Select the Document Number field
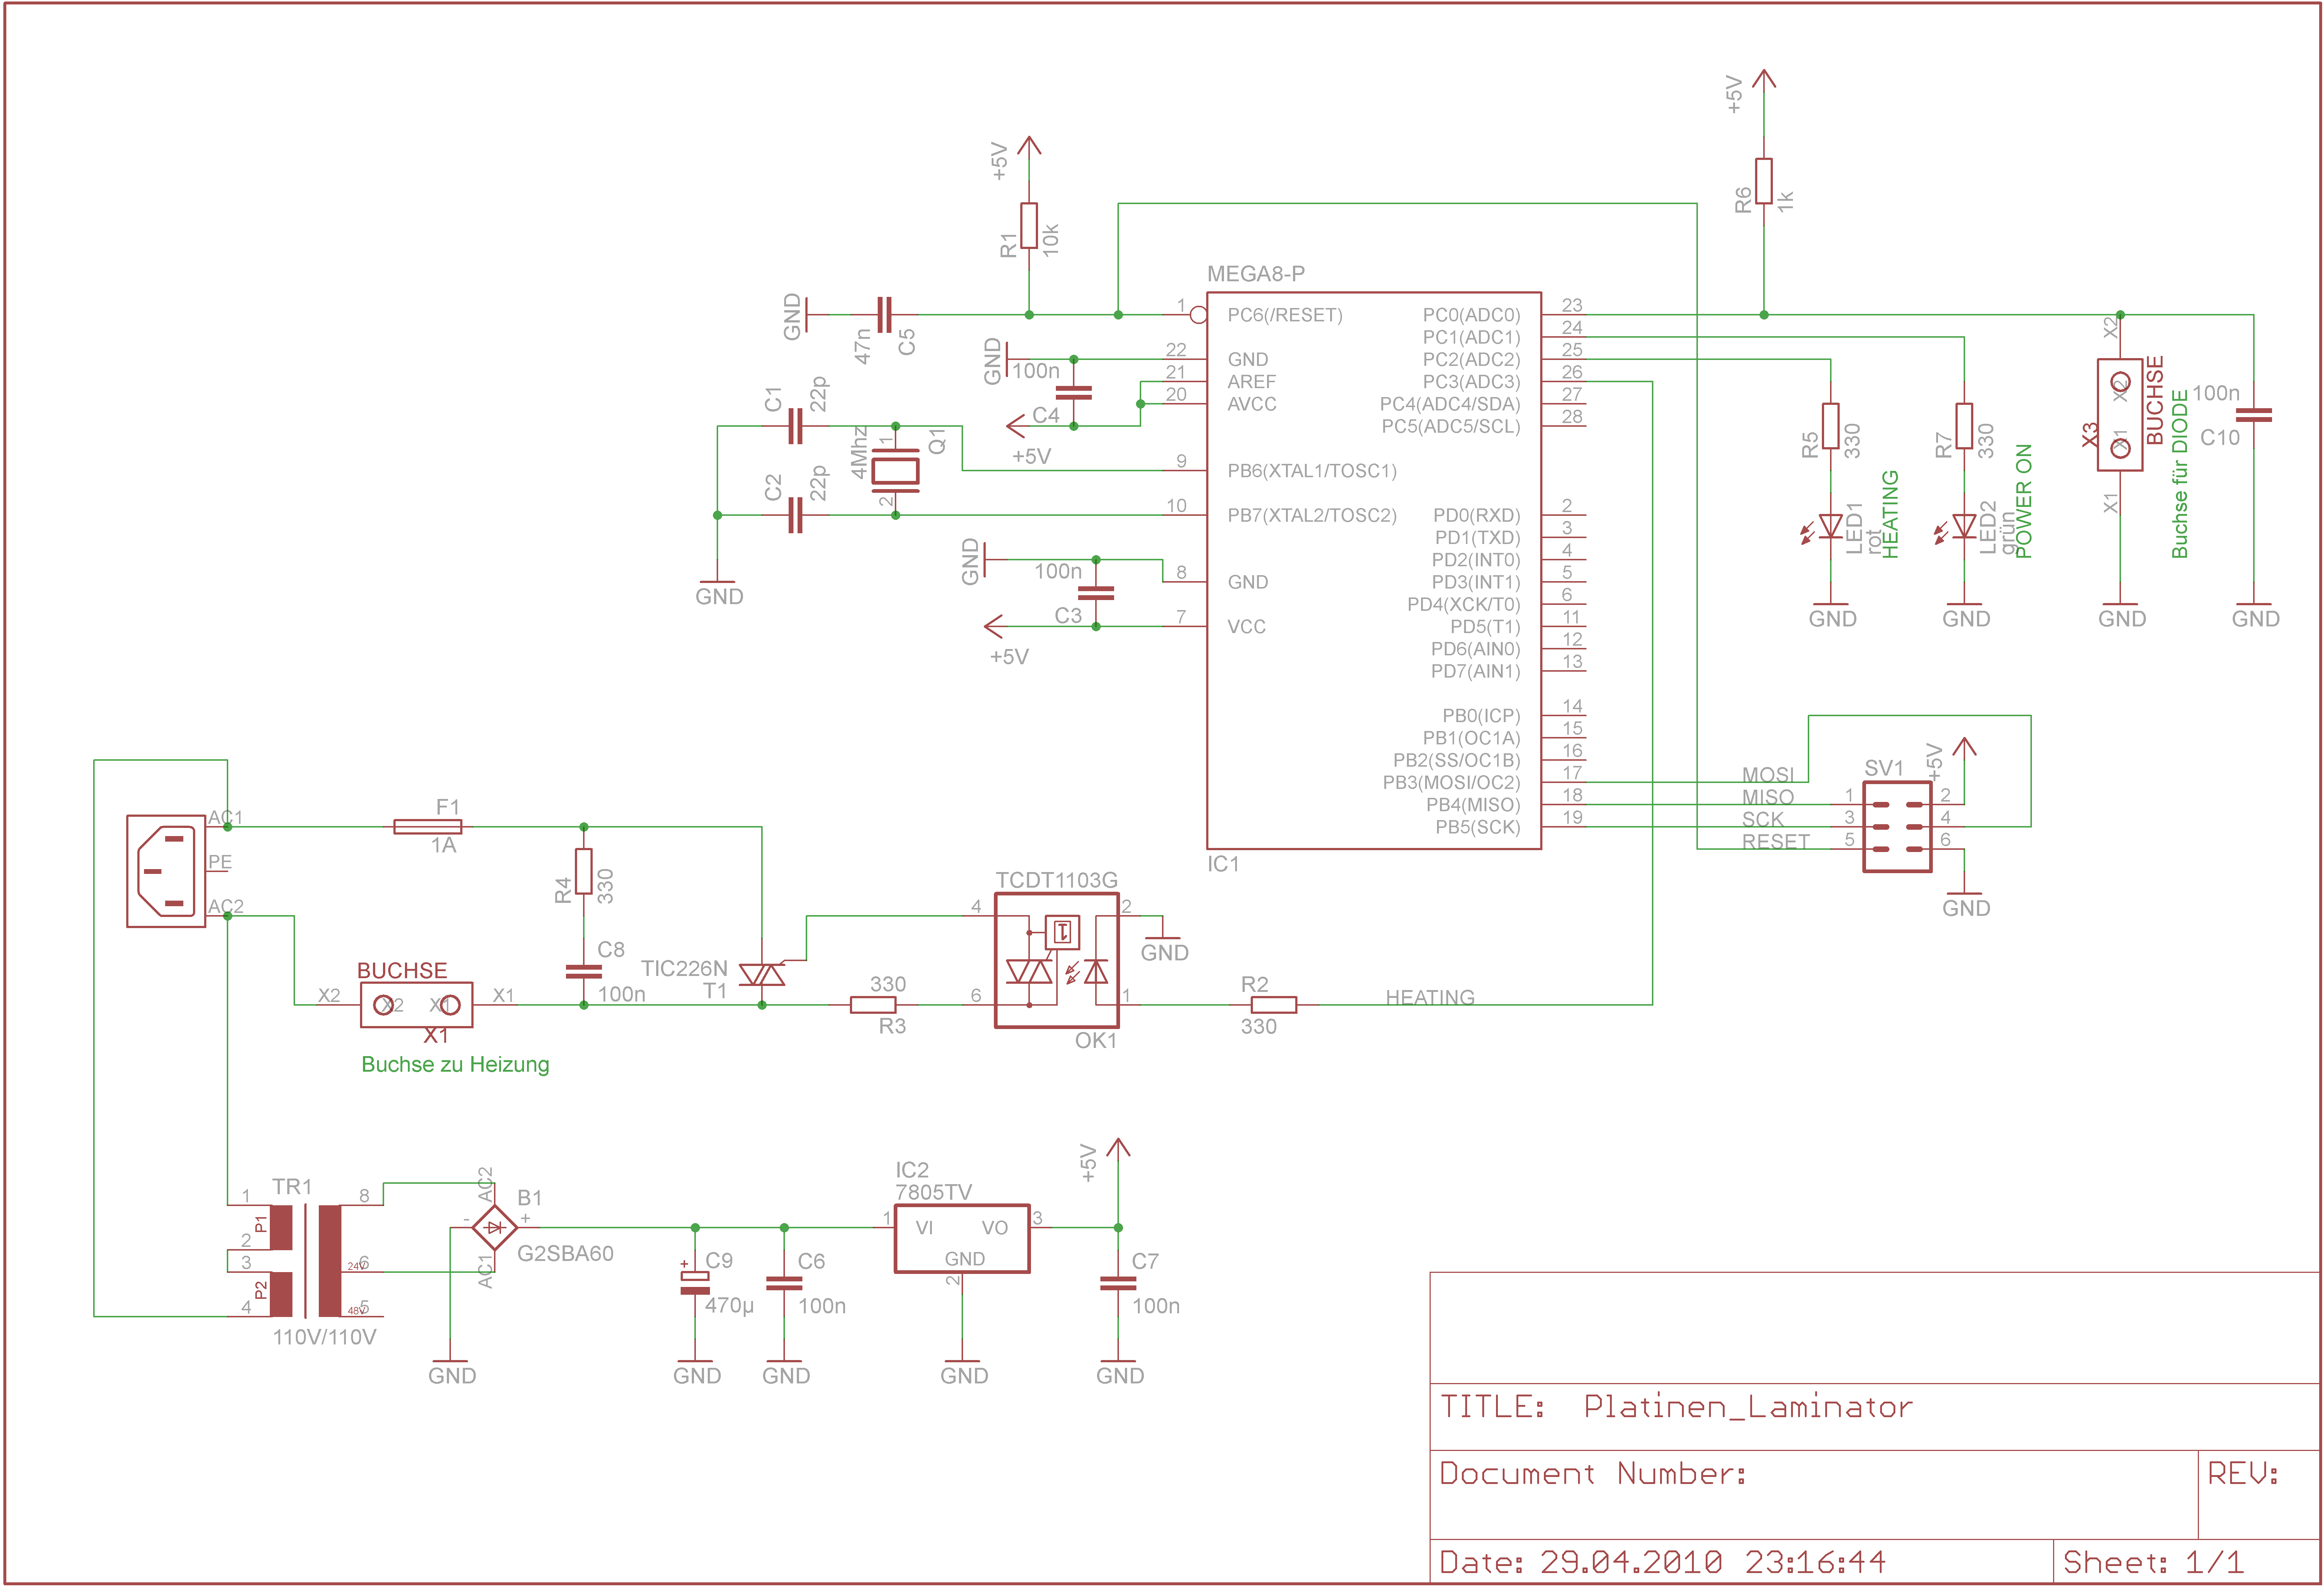The image size is (2324, 1589). pos(1814,1495)
